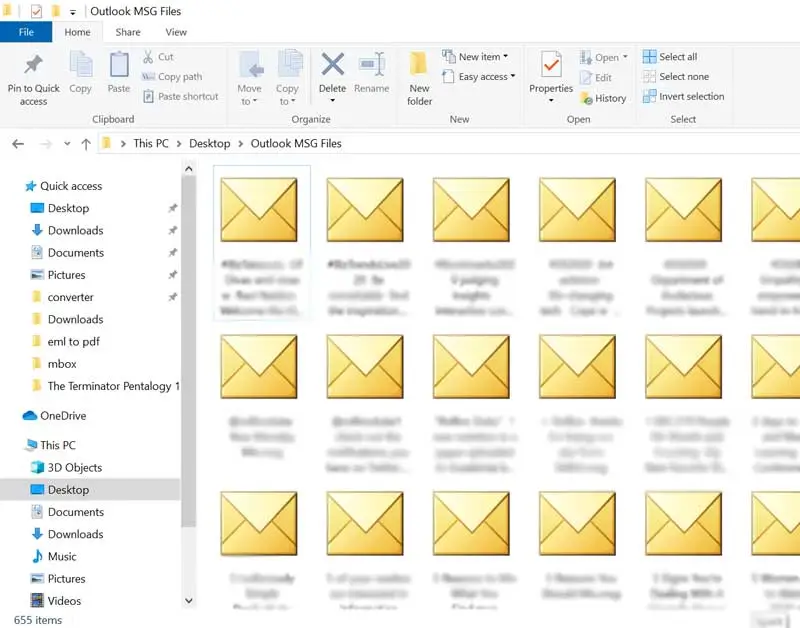Switch to the View ribbon tab

pyautogui.click(x=176, y=32)
